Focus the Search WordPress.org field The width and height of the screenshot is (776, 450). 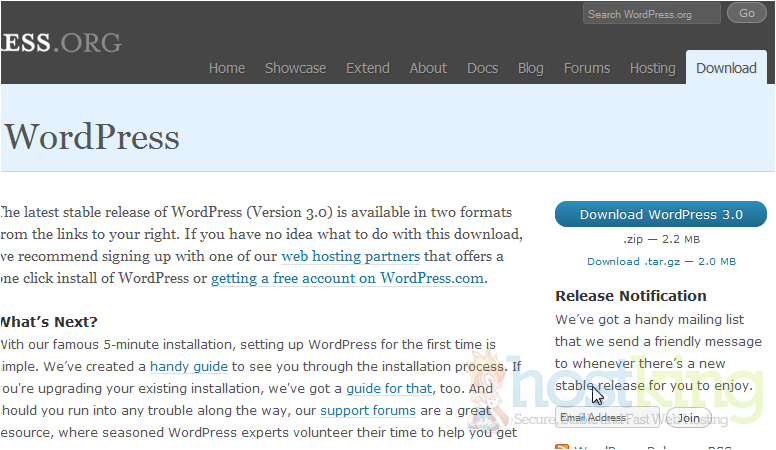point(652,14)
